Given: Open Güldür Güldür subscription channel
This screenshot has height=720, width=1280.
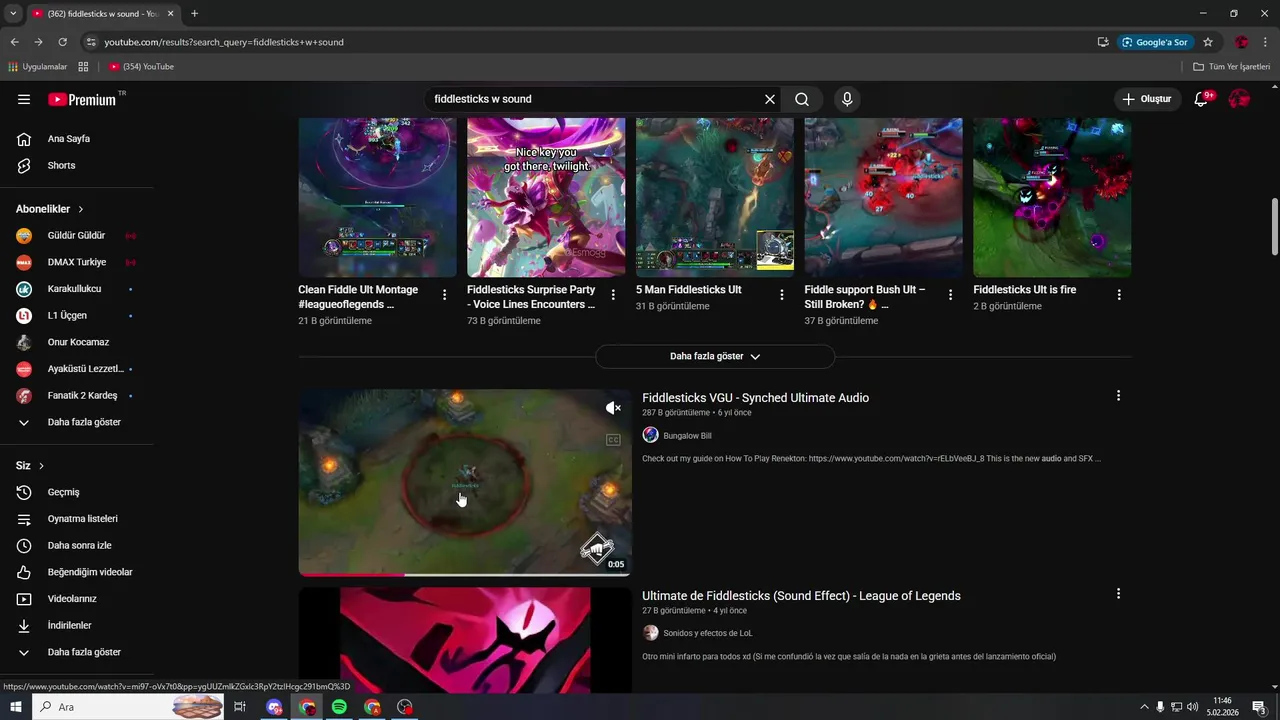Looking at the screenshot, I should (76, 236).
